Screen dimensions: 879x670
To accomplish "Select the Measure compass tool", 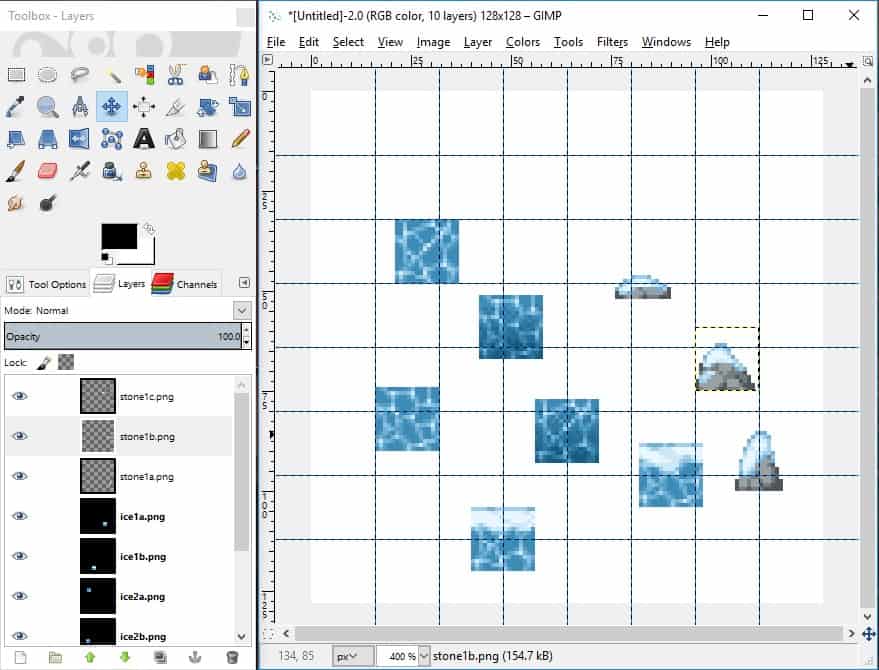I will pyautogui.click(x=80, y=107).
